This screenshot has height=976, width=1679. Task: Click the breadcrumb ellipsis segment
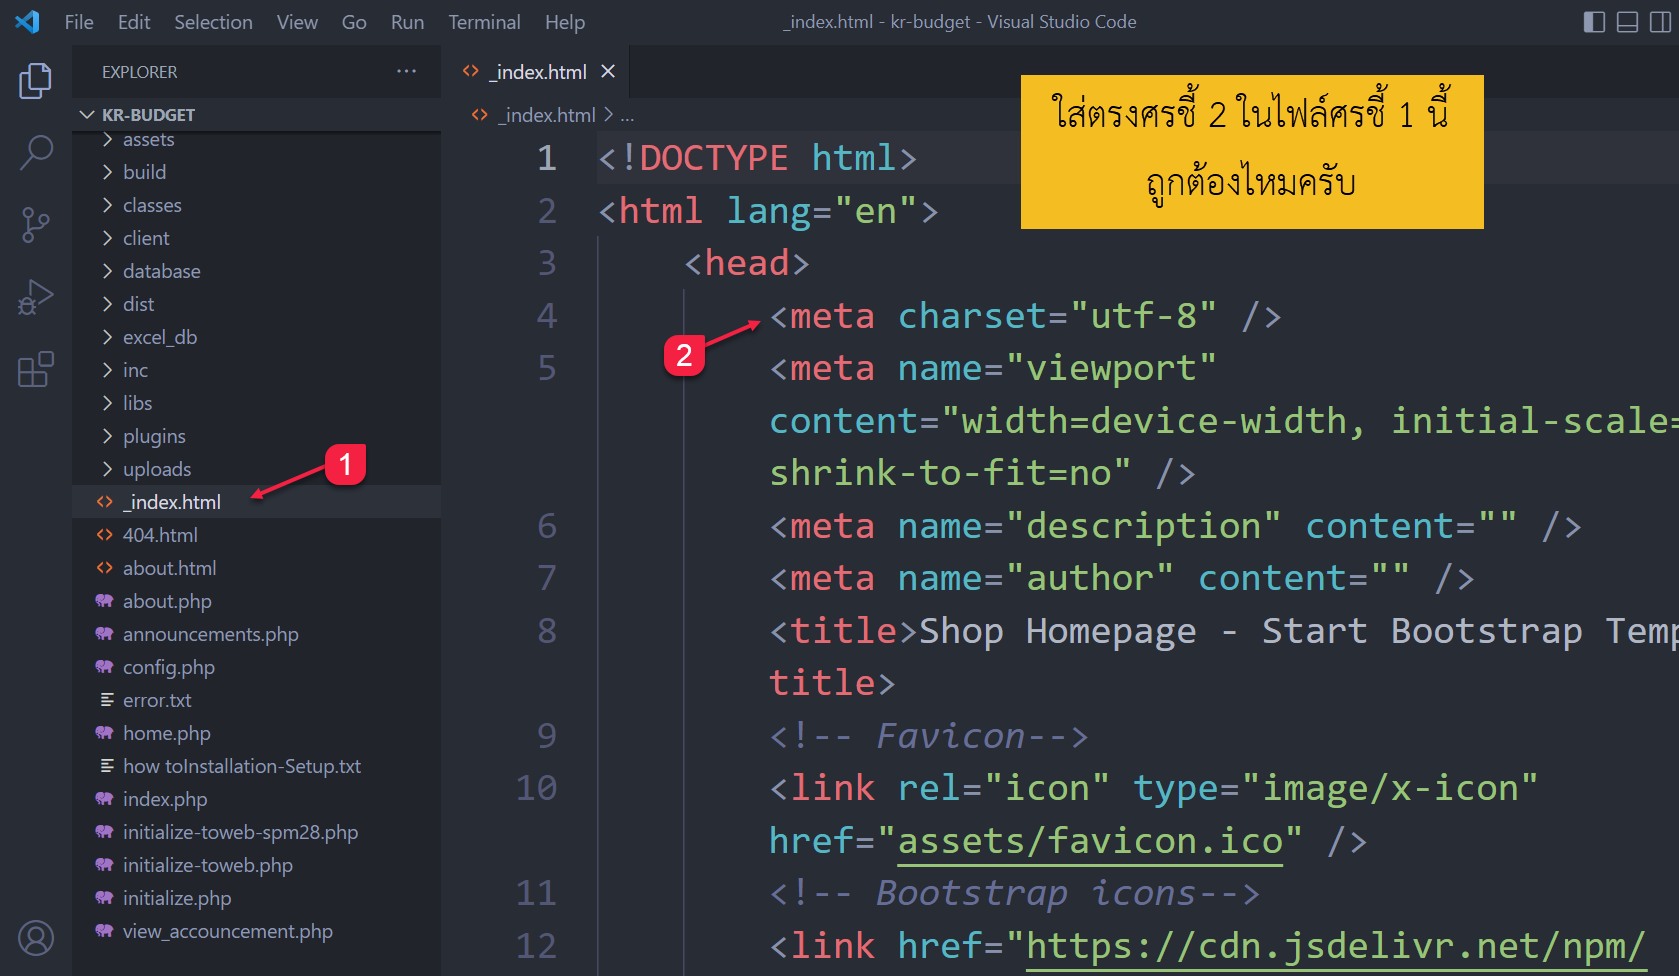point(627,116)
